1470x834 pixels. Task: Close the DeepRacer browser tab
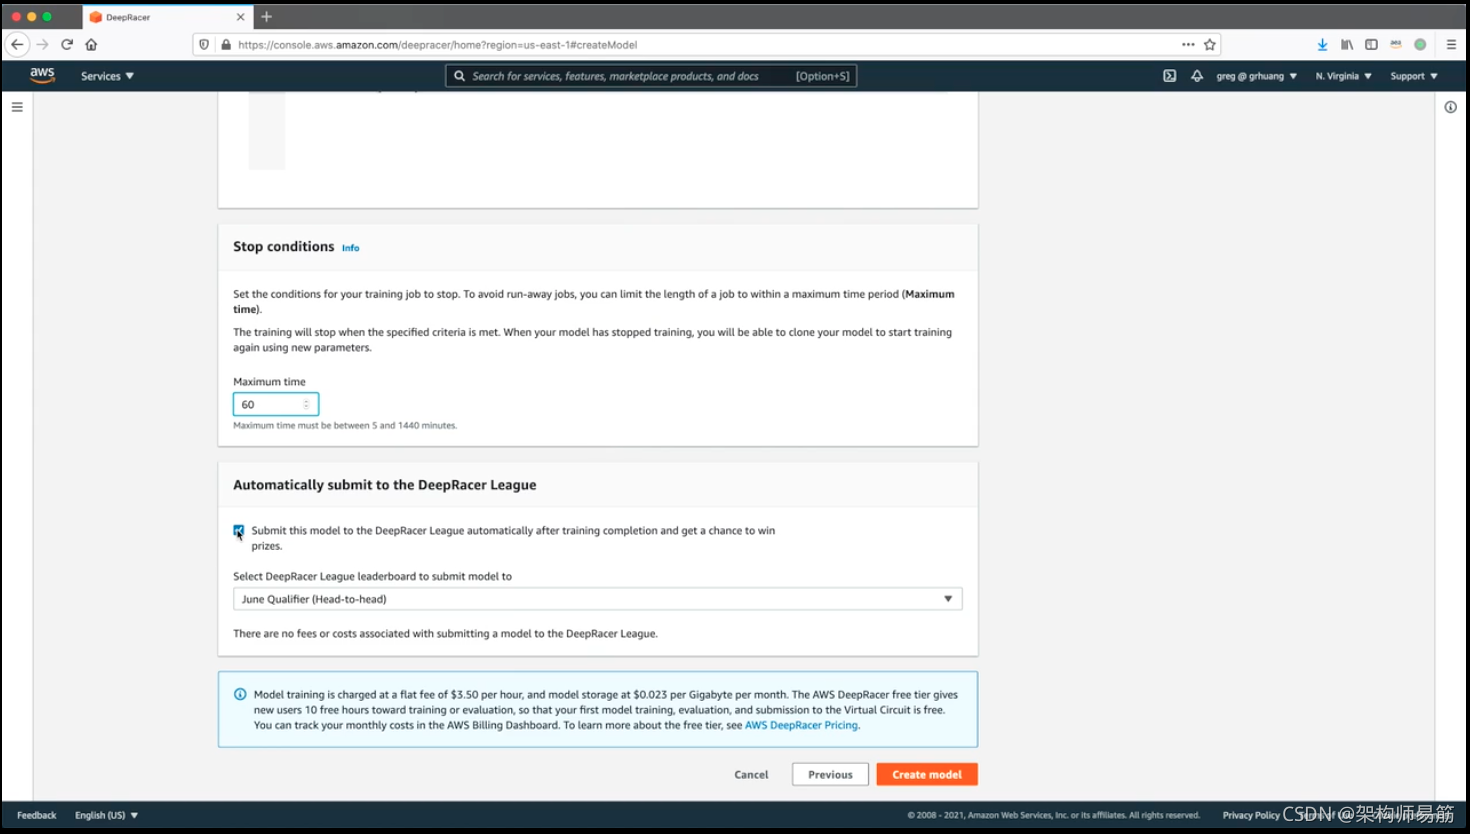240,17
